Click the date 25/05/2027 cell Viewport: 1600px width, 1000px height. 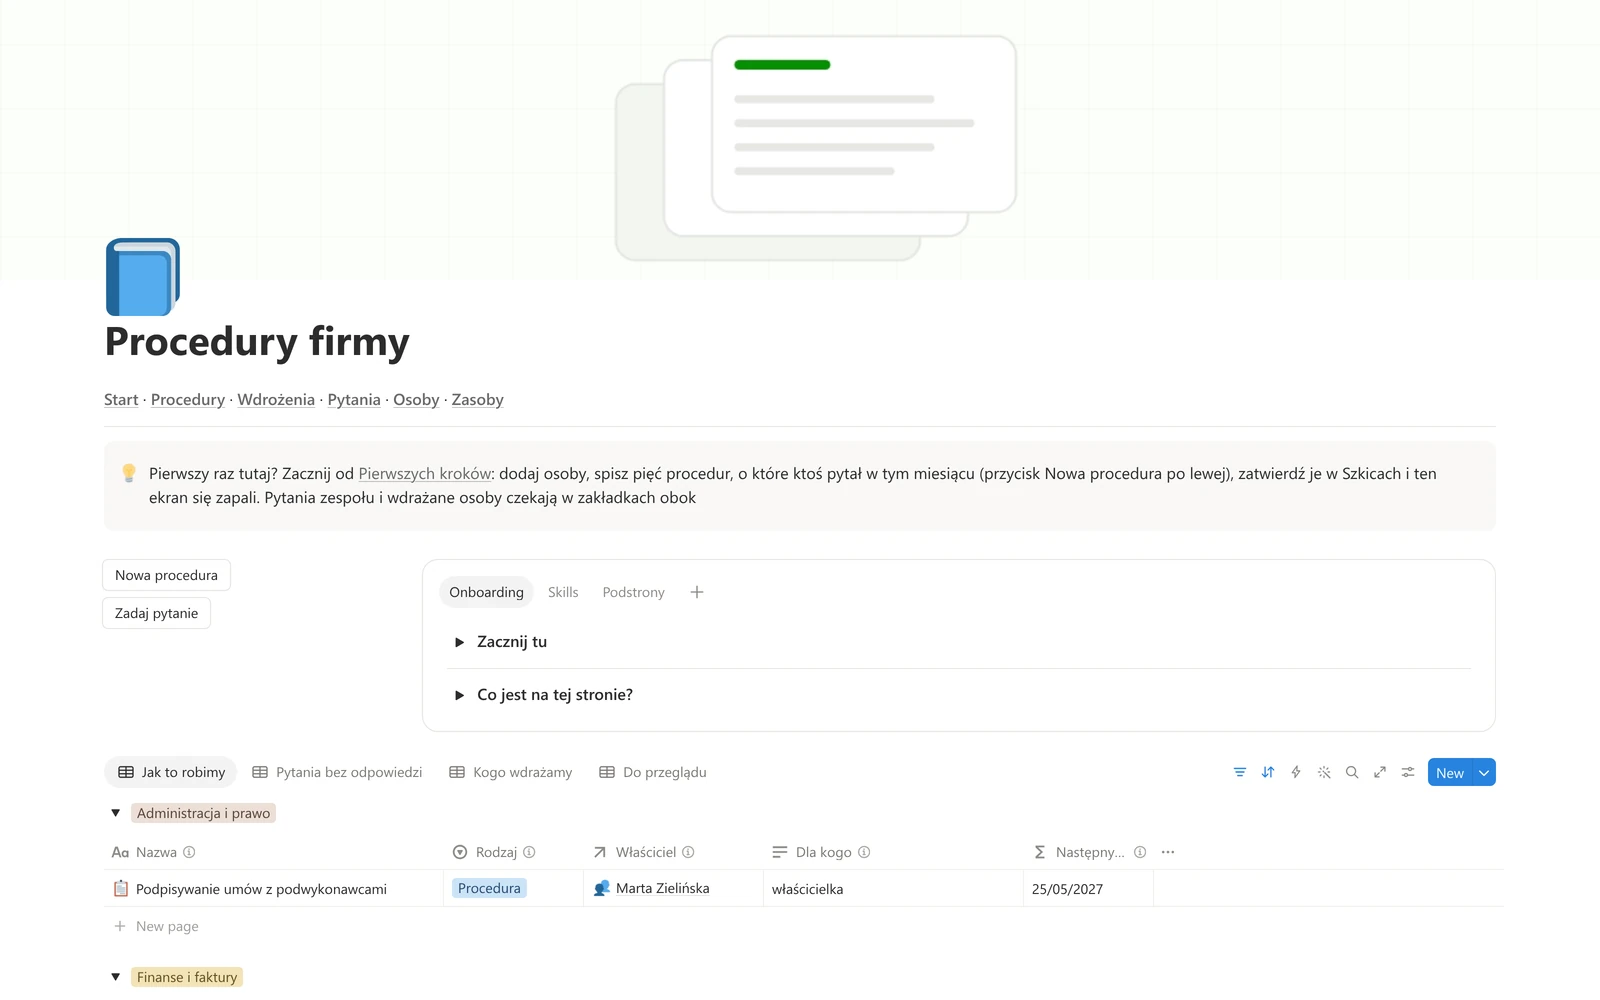[x=1088, y=888]
